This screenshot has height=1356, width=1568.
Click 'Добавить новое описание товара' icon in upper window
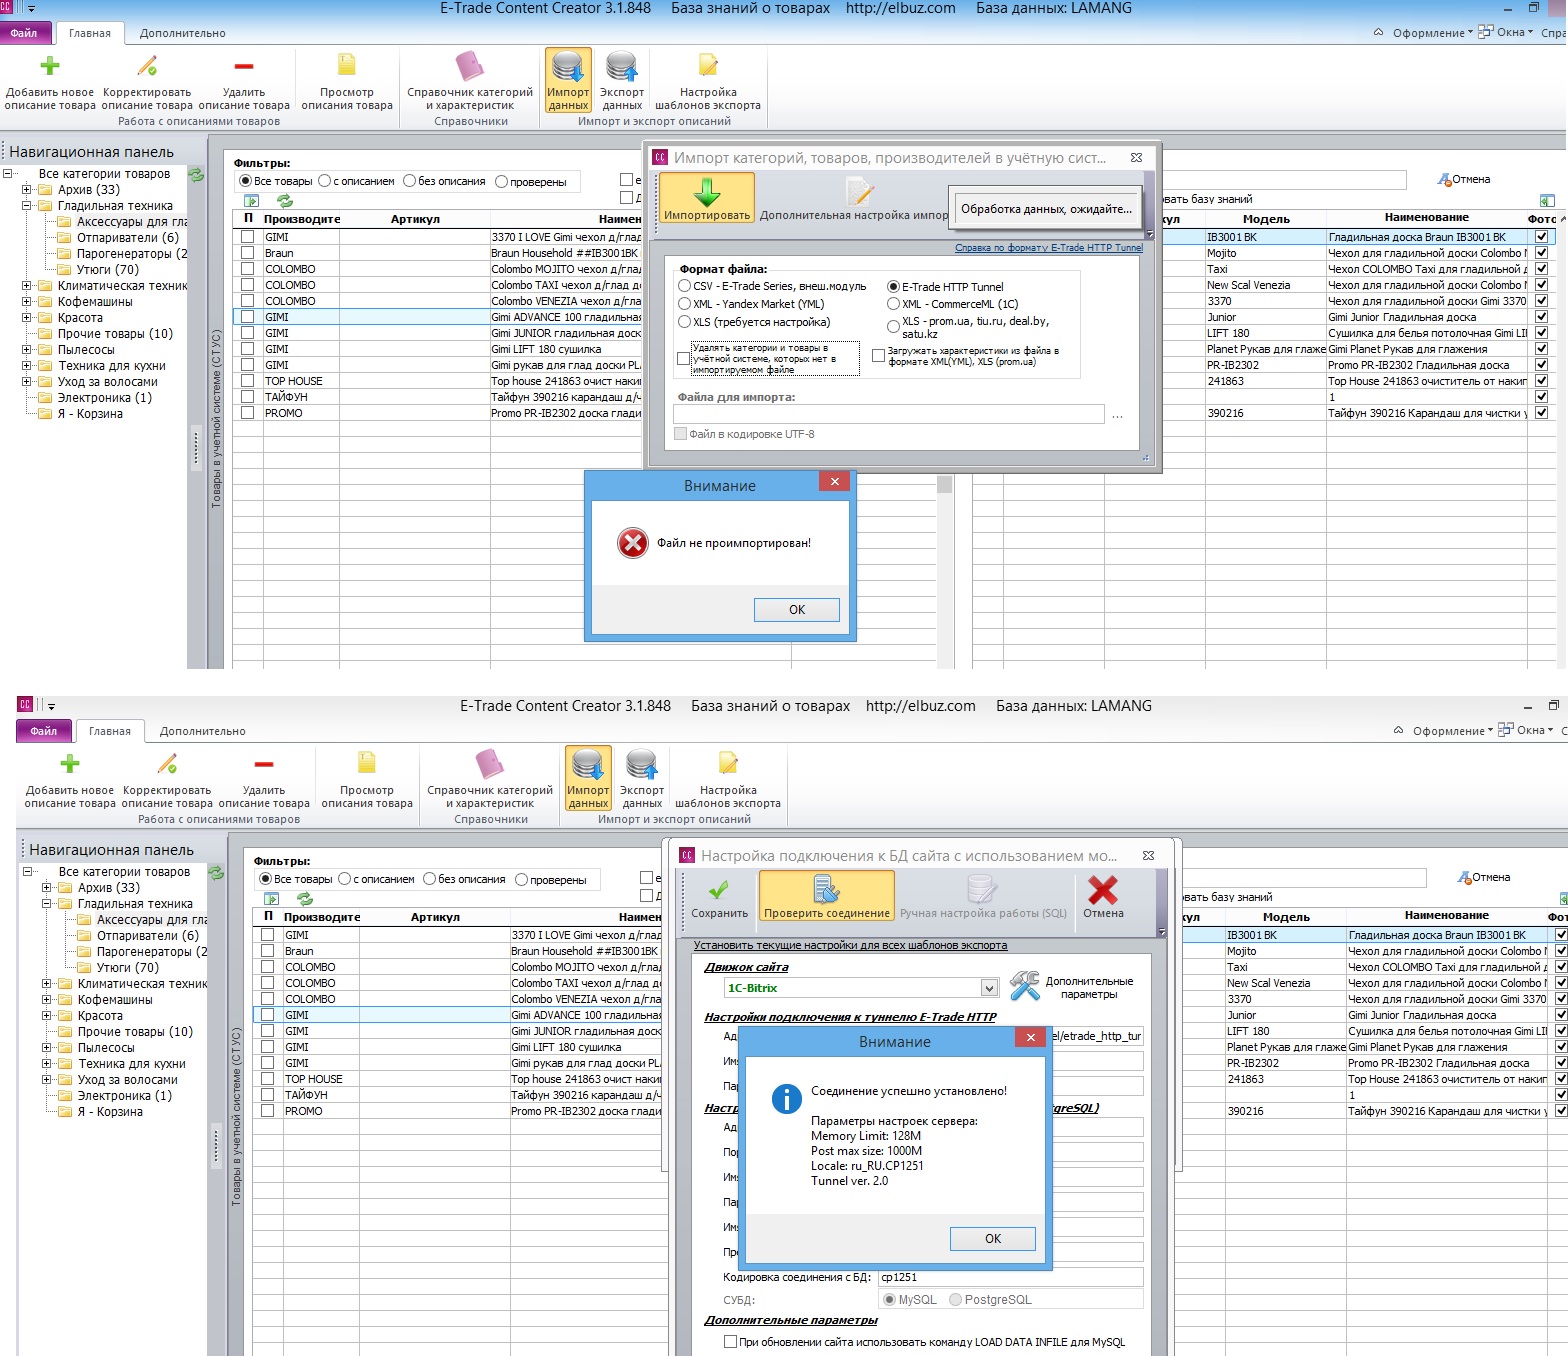[x=49, y=67]
